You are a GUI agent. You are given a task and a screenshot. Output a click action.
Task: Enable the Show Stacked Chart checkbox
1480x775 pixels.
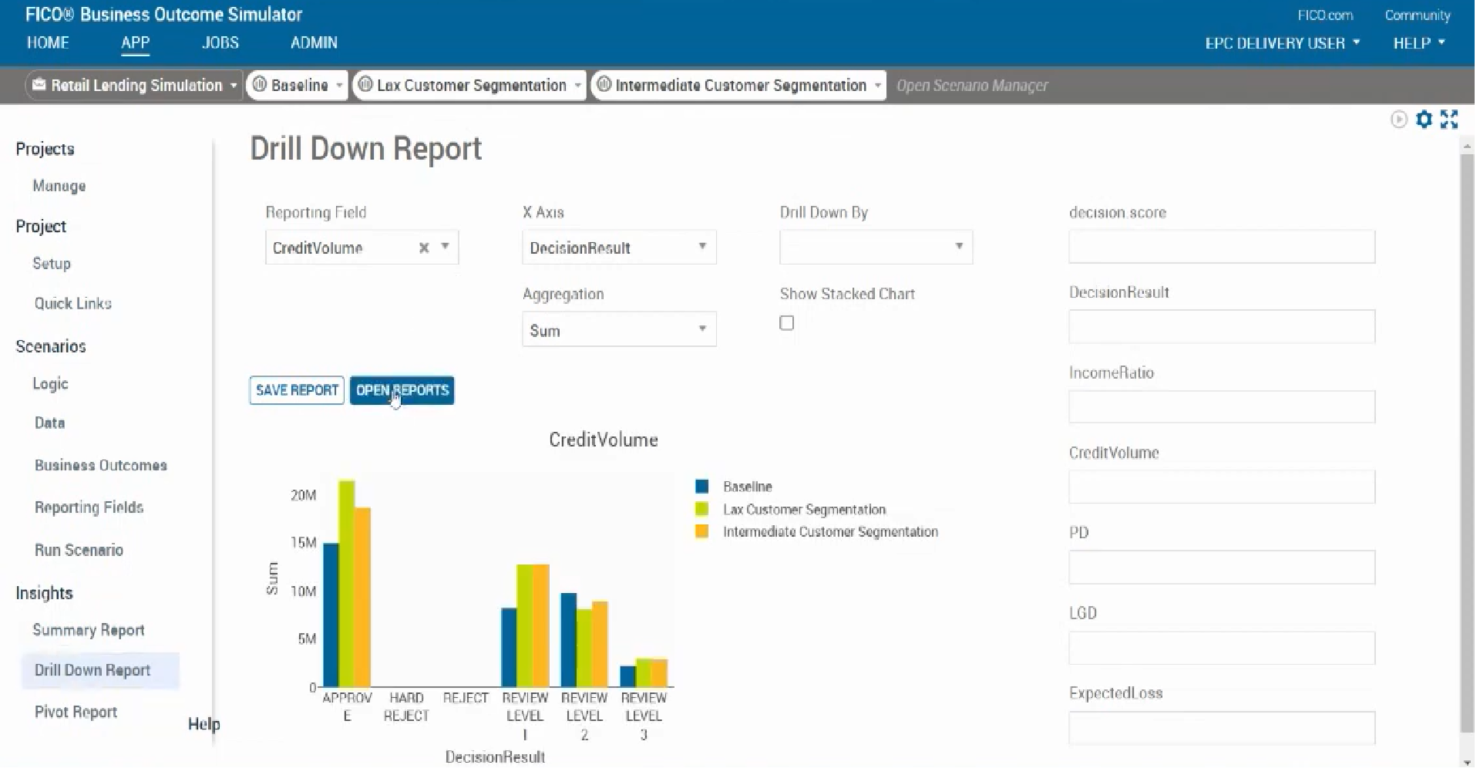(786, 322)
